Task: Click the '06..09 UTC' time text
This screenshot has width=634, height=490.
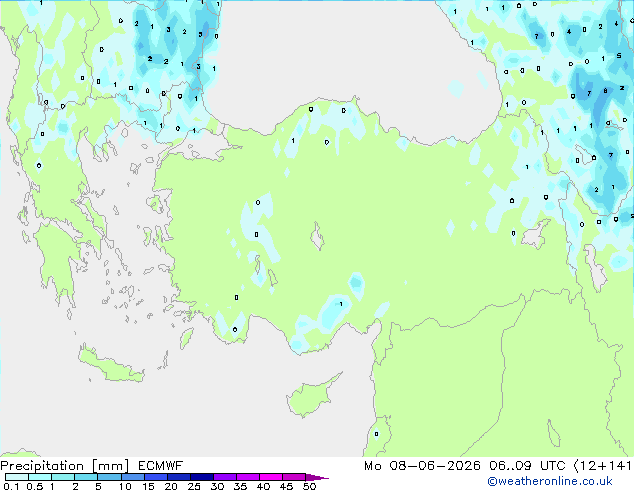Action: (527, 466)
